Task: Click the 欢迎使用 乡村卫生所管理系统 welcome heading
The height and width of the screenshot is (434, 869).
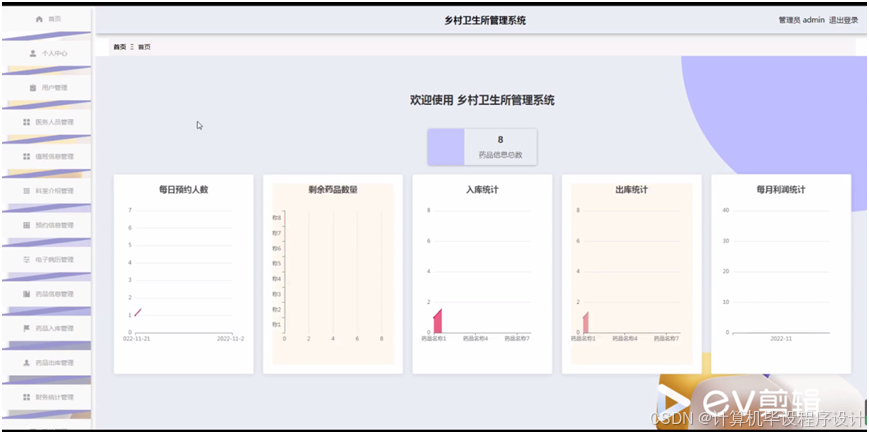Action: pos(482,100)
